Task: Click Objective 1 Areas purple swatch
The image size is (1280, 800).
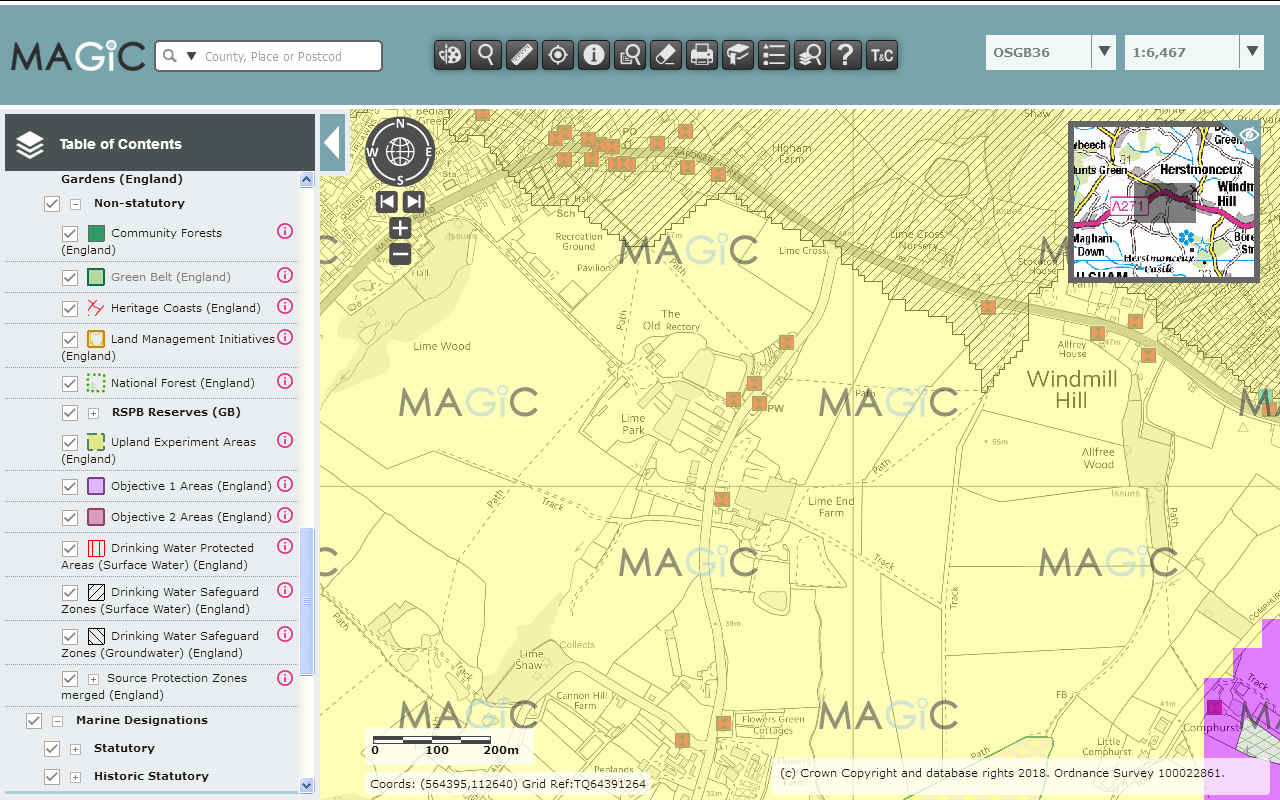Action: [x=96, y=486]
